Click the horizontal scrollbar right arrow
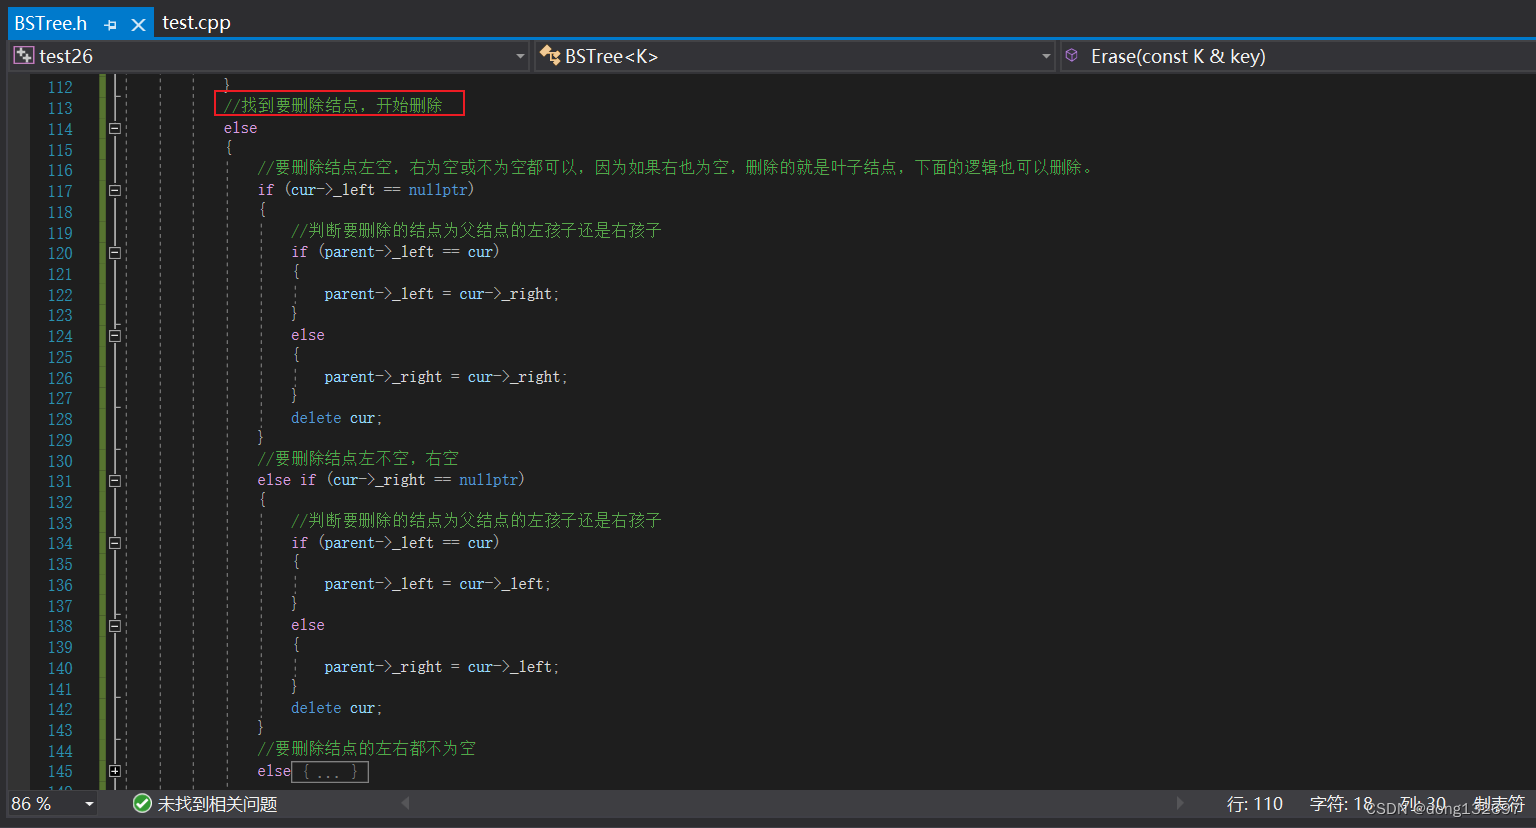The width and height of the screenshot is (1536, 828). tap(1180, 803)
